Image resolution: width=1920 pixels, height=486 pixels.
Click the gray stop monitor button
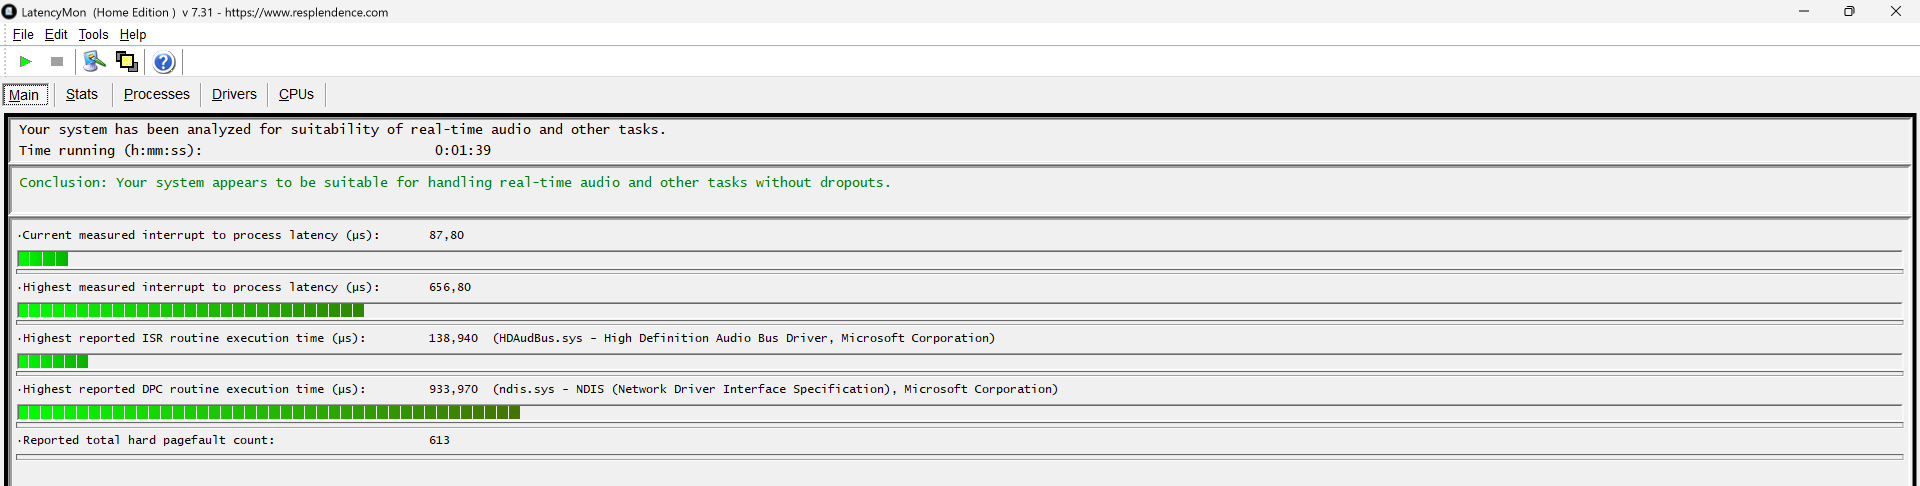(x=57, y=62)
